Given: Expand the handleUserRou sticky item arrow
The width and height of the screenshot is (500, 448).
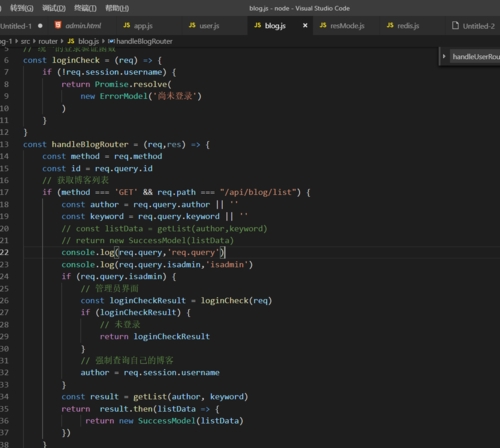Looking at the screenshot, I should click(444, 56).
